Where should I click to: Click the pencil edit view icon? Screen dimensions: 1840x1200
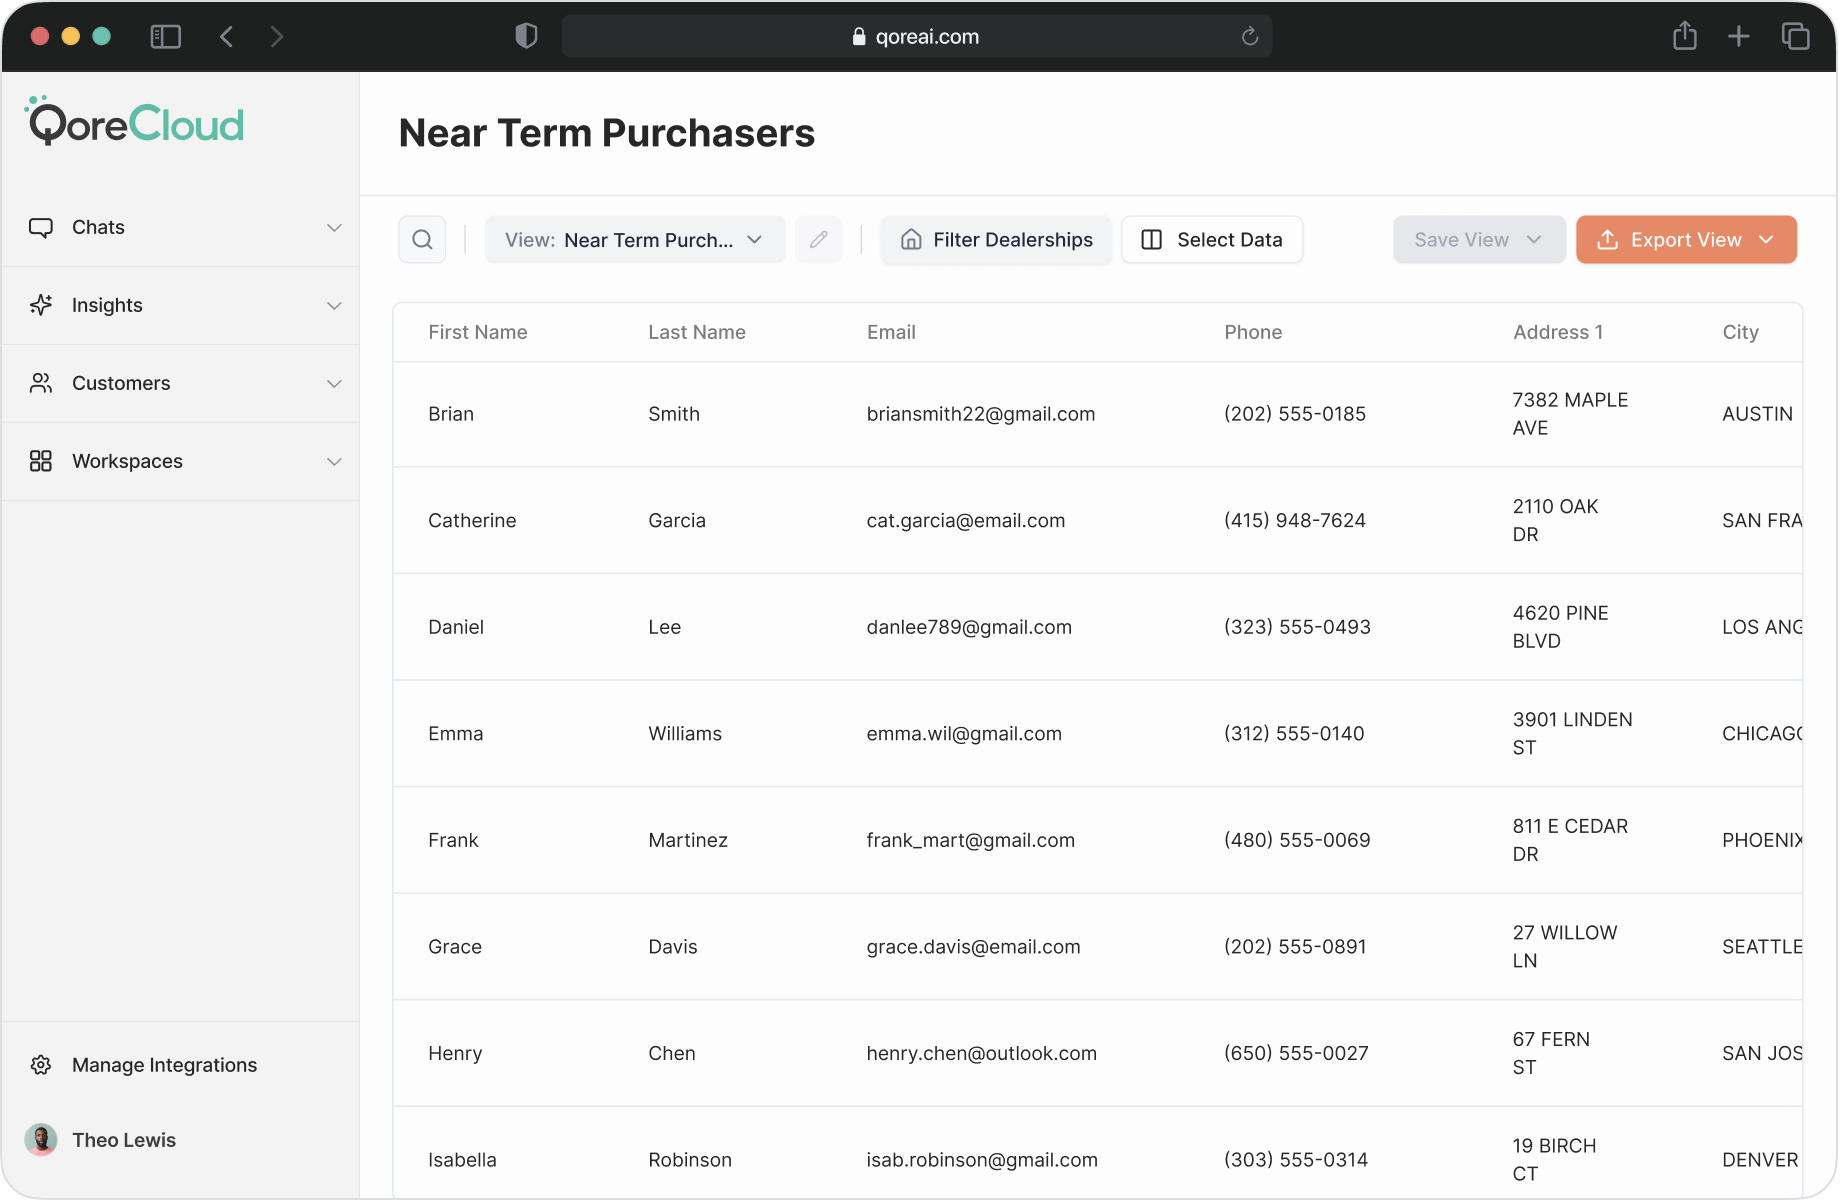[x=818, y=240]
